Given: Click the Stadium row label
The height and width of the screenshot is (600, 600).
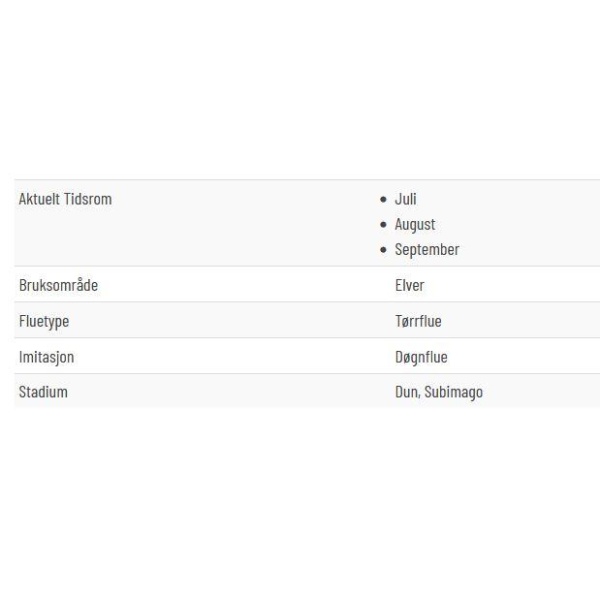Looking at the screenshot, I should (x=43, y=392).
